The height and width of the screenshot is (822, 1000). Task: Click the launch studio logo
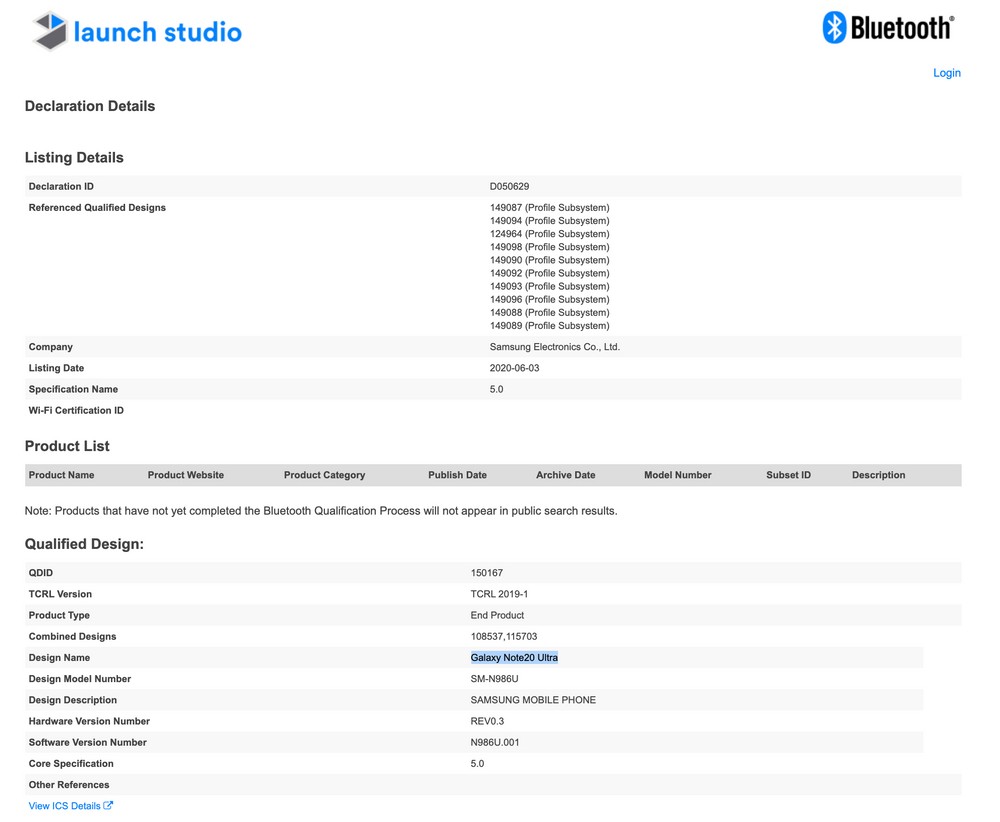click(x=137, y=32)
